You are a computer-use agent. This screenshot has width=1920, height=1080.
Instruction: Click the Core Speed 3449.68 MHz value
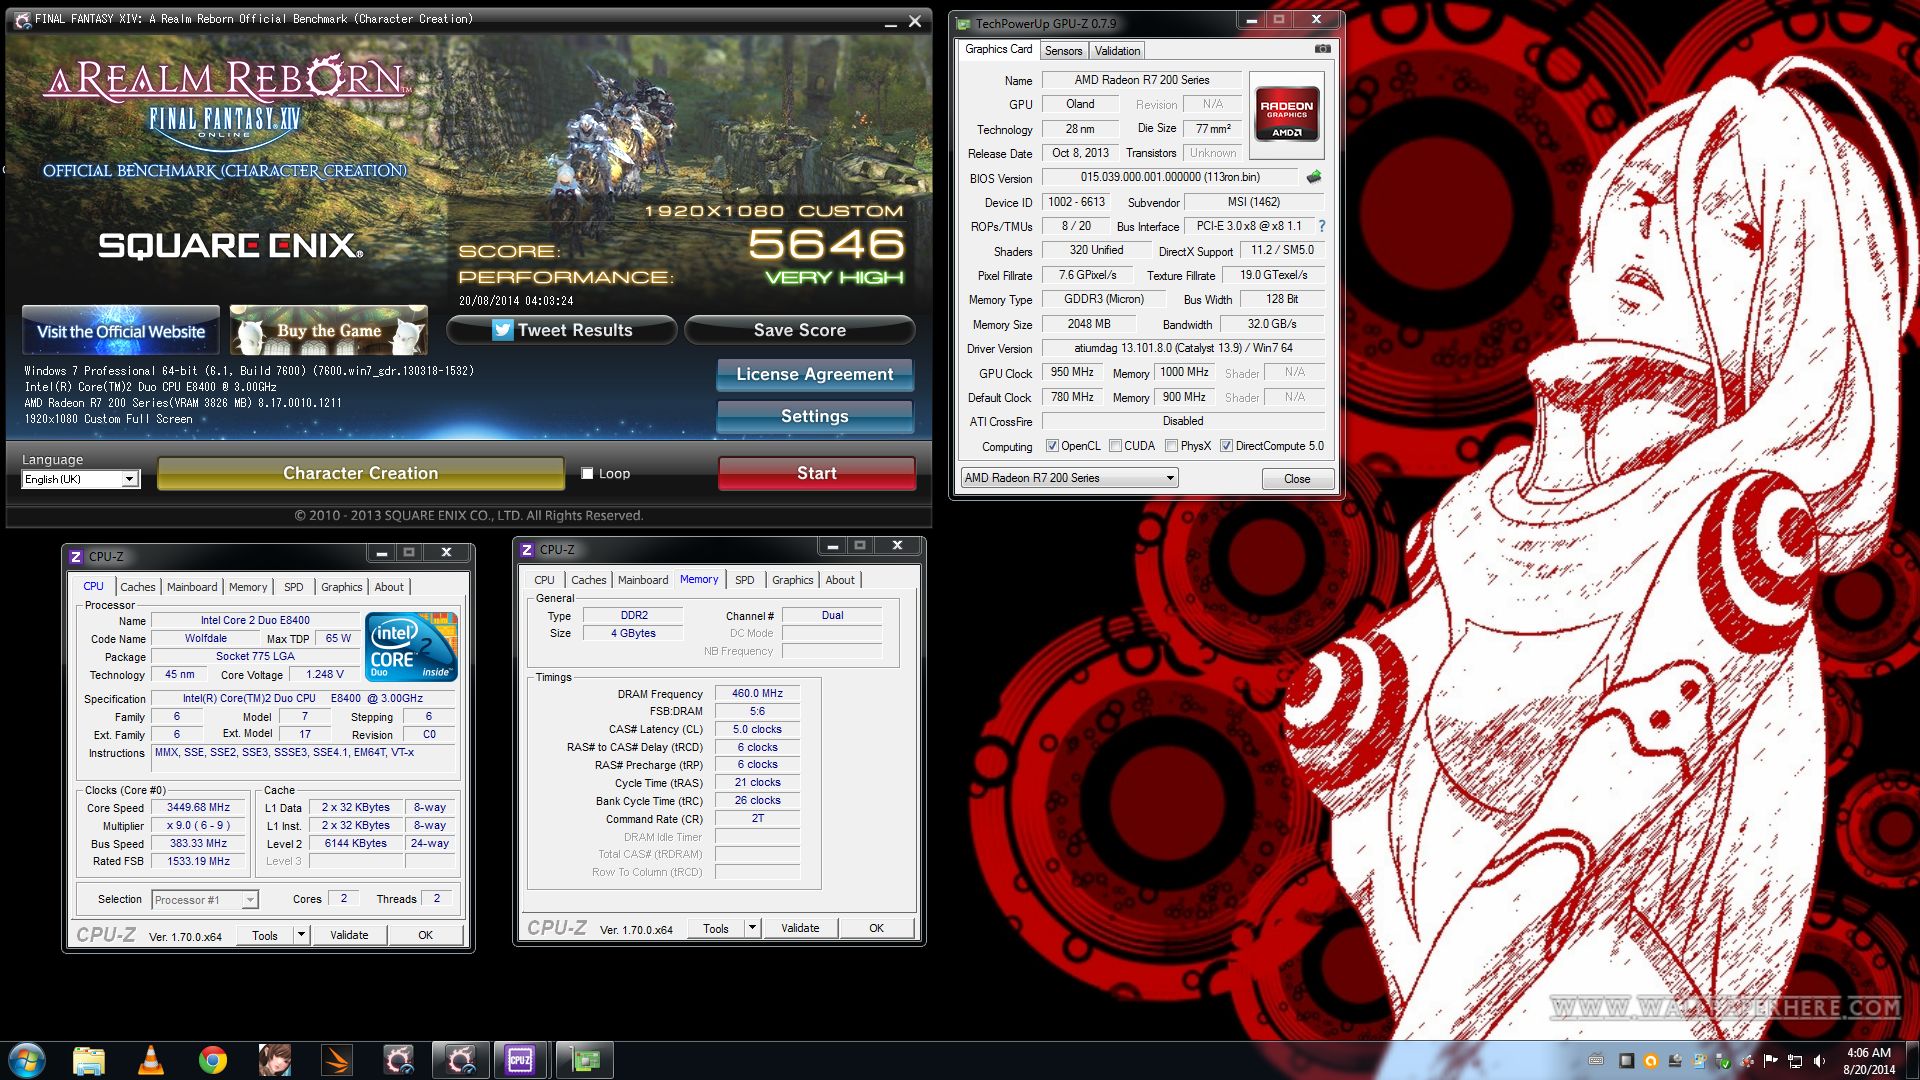point(198,807)
